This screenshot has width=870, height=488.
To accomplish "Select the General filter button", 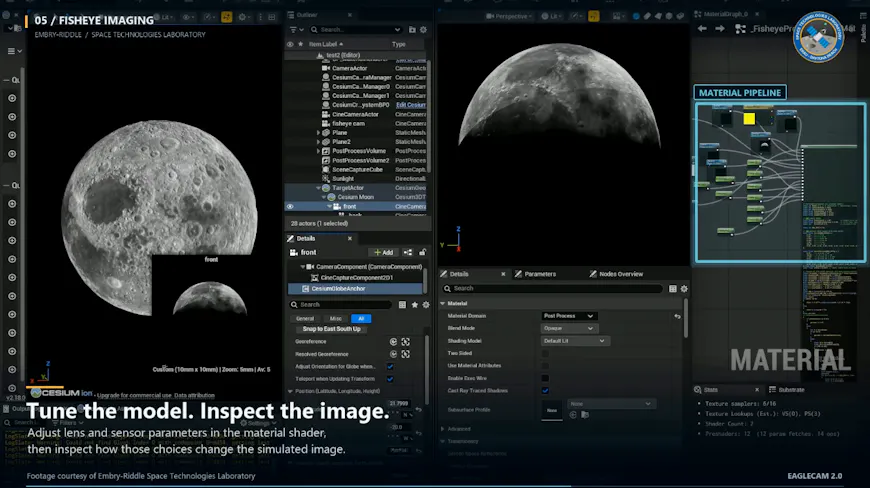I will (305, 319).
